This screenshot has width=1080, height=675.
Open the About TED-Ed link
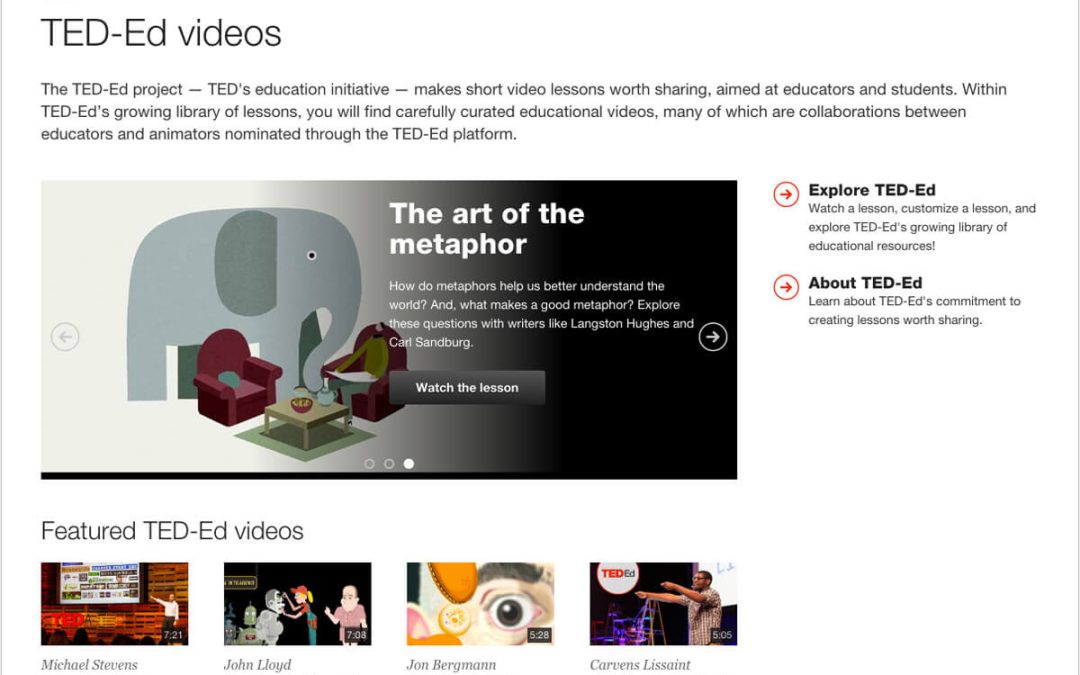(x=865, y=283)
